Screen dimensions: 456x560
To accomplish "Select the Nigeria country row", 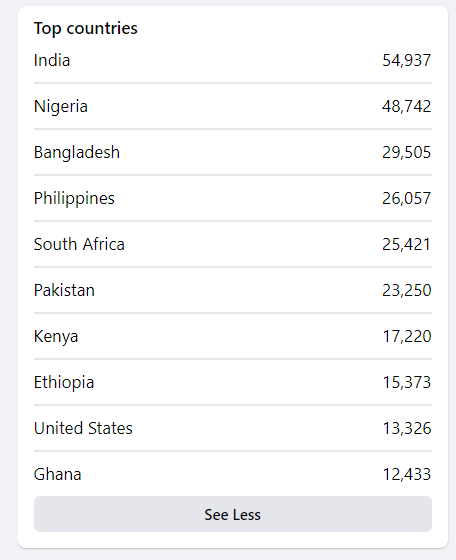I will (x=233, y=106).
